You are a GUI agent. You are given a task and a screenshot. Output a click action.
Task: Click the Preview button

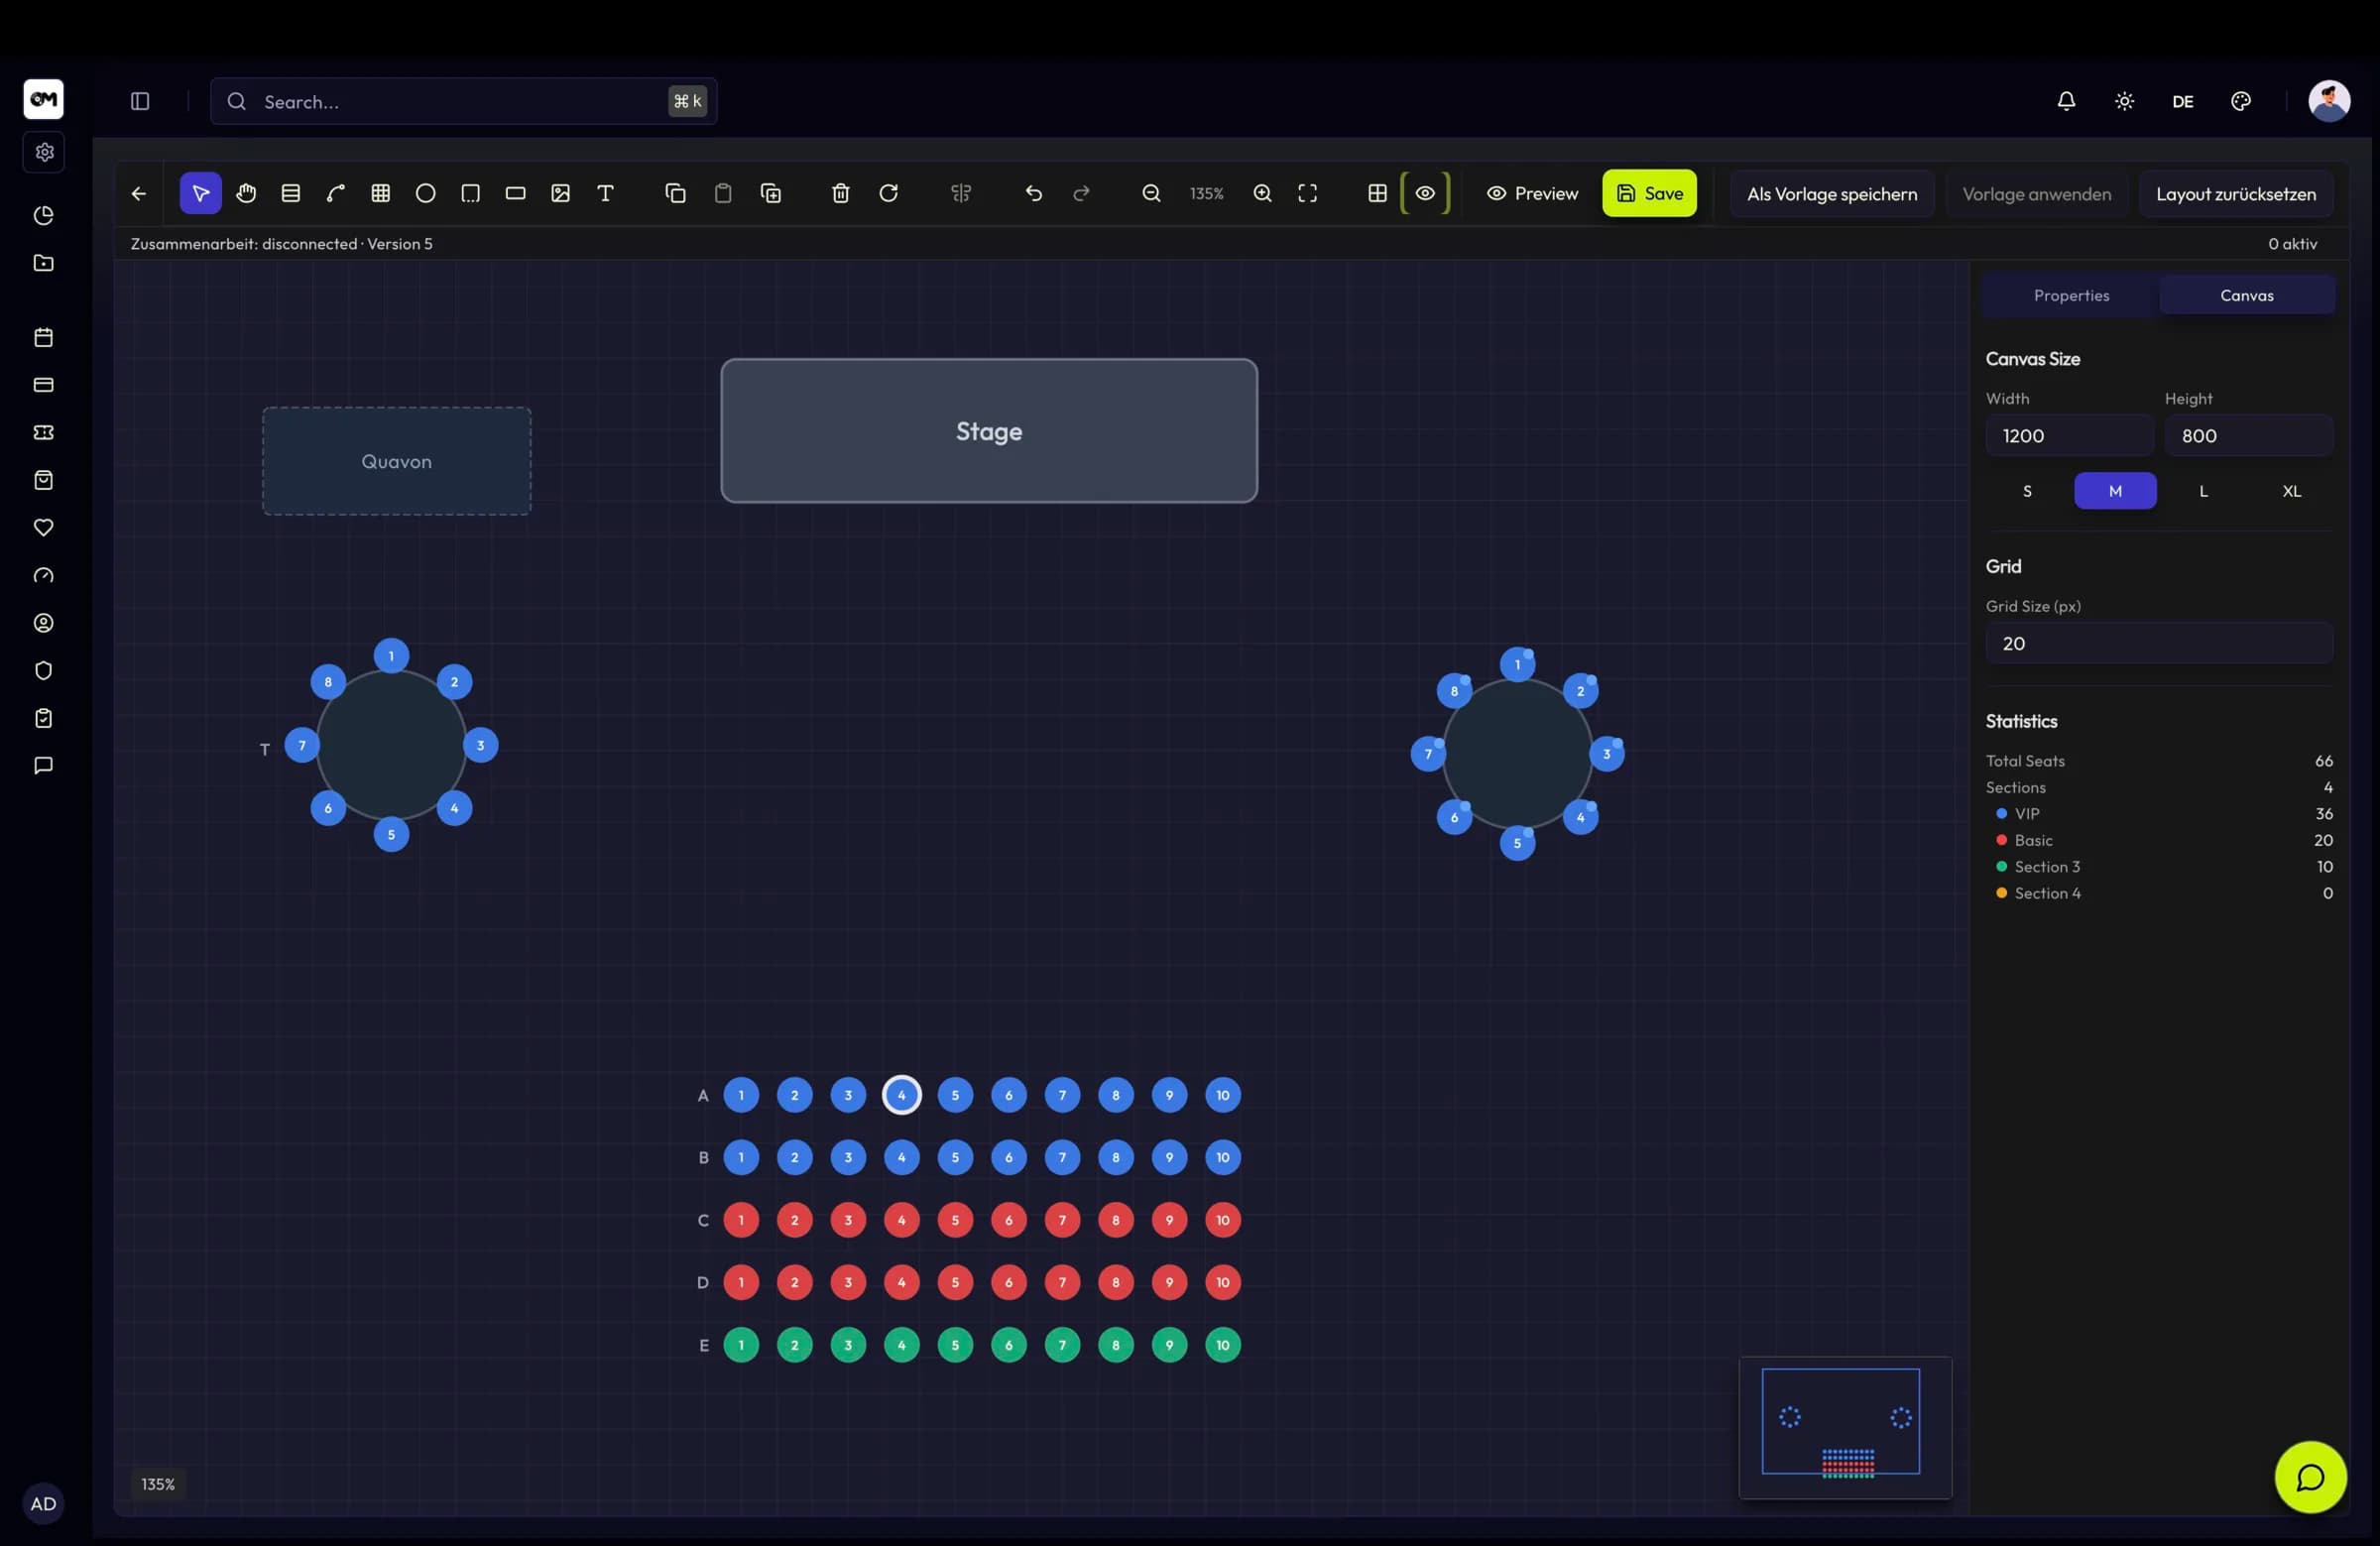click(1533, 193)
